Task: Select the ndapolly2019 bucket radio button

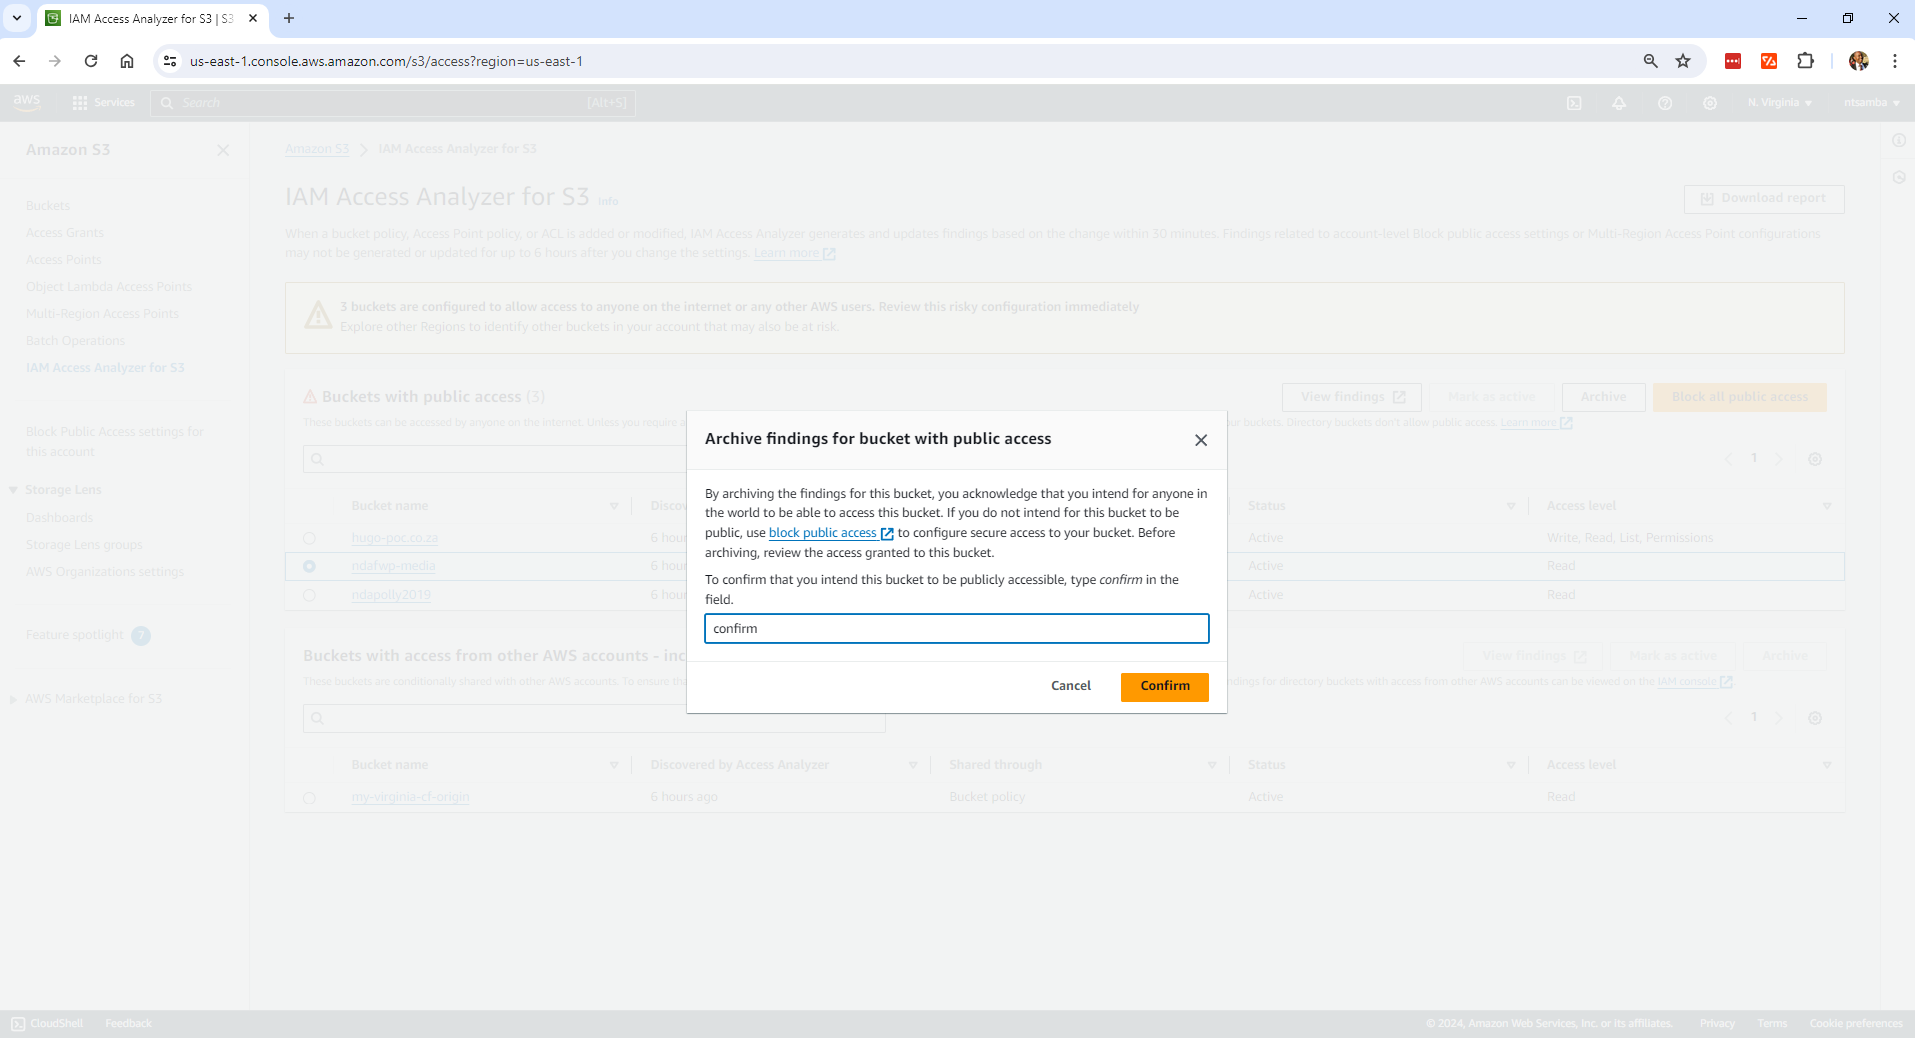Action: pos(309,595)
